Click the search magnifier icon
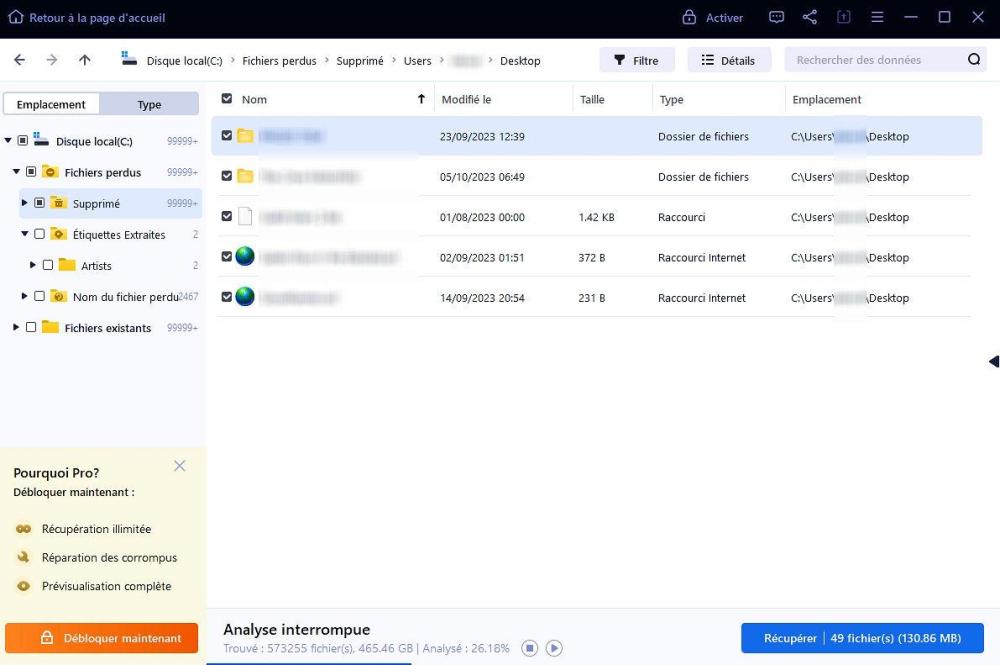The height and width of the screenshot is (665, 1000). click(974, 59)
